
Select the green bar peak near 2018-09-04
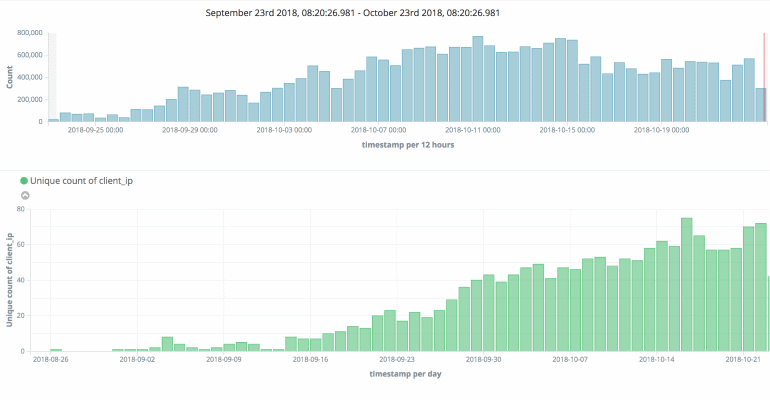point(167,344)
